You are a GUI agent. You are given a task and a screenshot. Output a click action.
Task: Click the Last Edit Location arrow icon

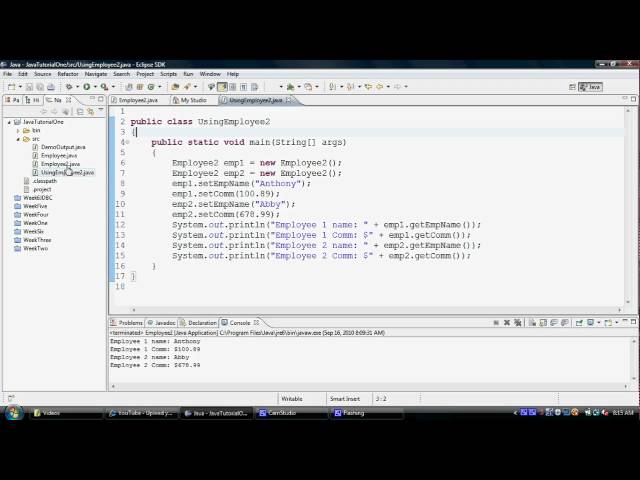tap(368, 87)
